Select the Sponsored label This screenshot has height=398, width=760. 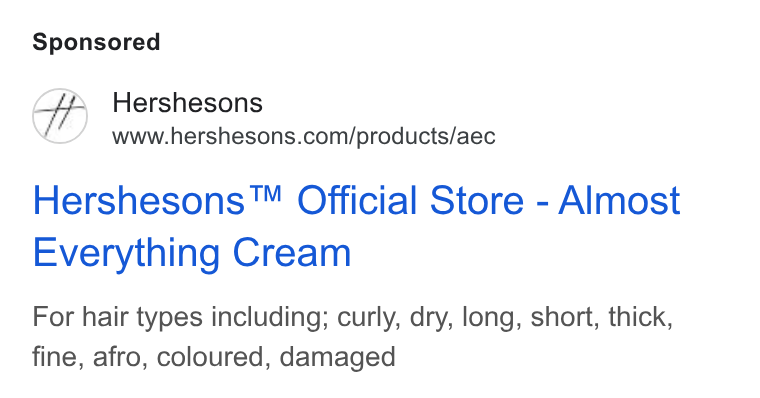96,42
